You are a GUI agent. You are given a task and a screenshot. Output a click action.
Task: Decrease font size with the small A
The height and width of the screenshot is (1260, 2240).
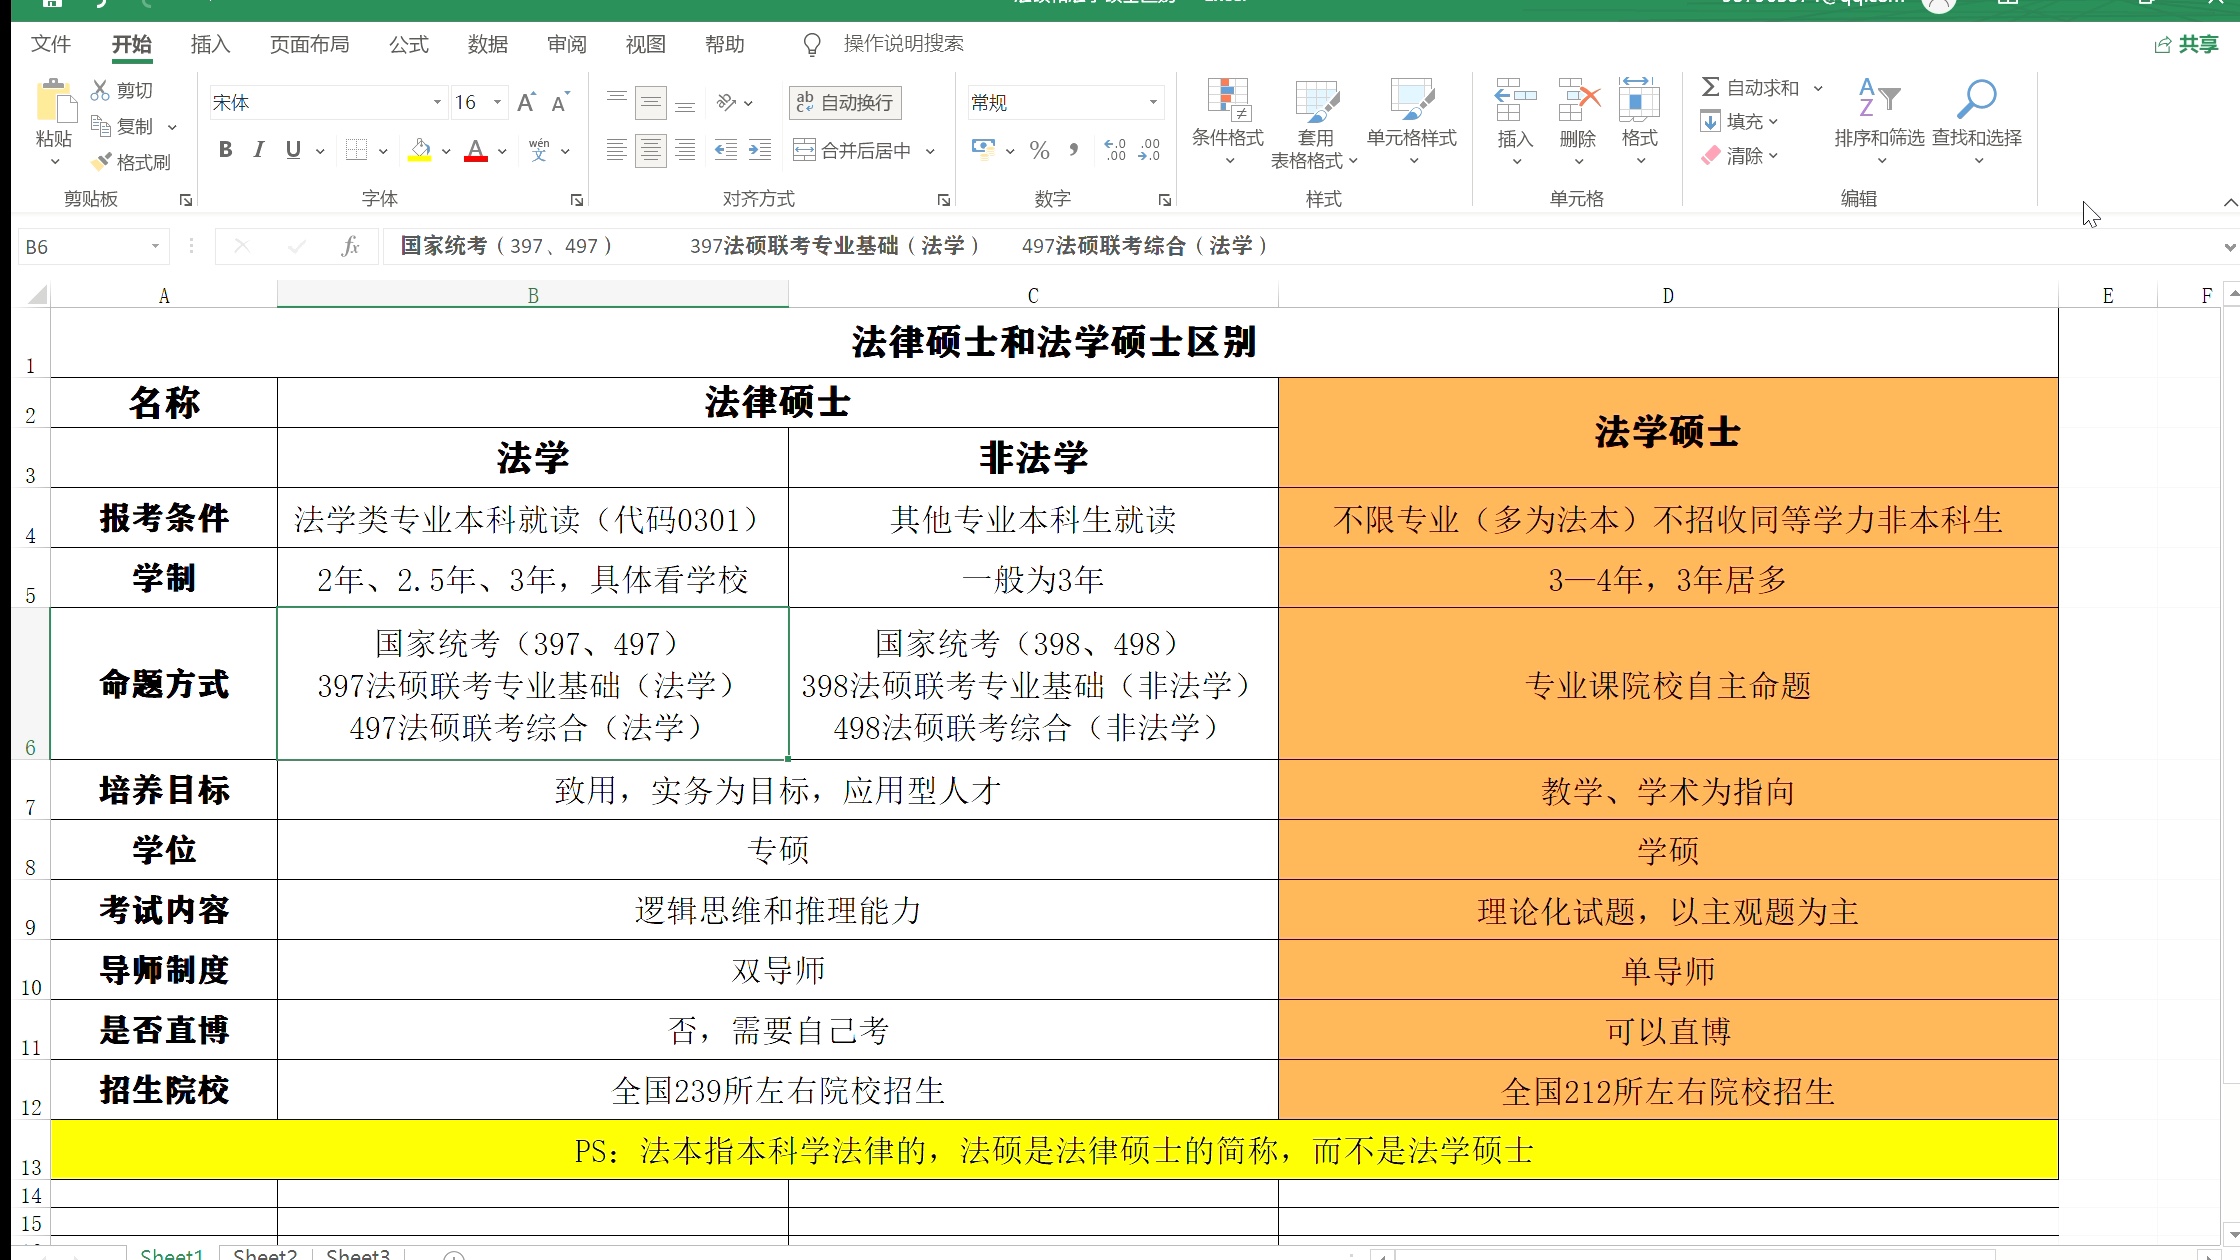click(x=560, y=102)
